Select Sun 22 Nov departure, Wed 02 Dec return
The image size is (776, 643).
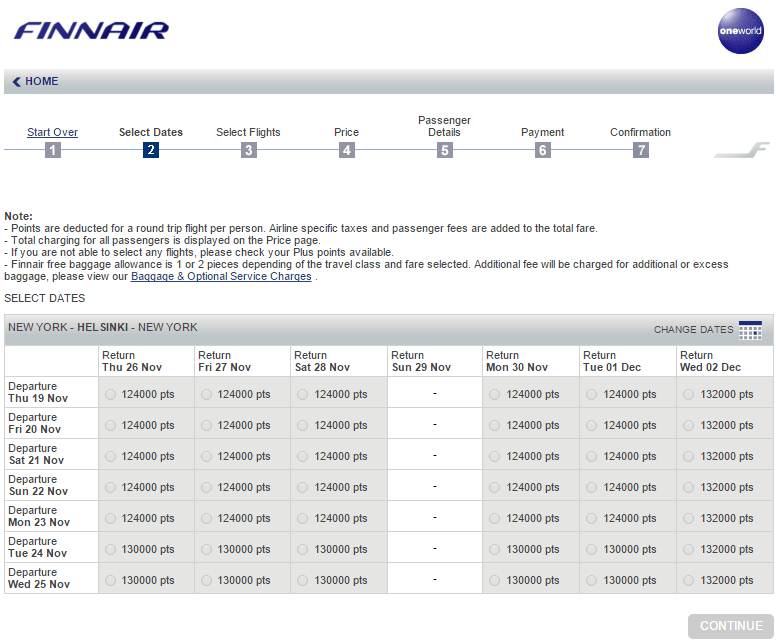[x=688, y=488]
